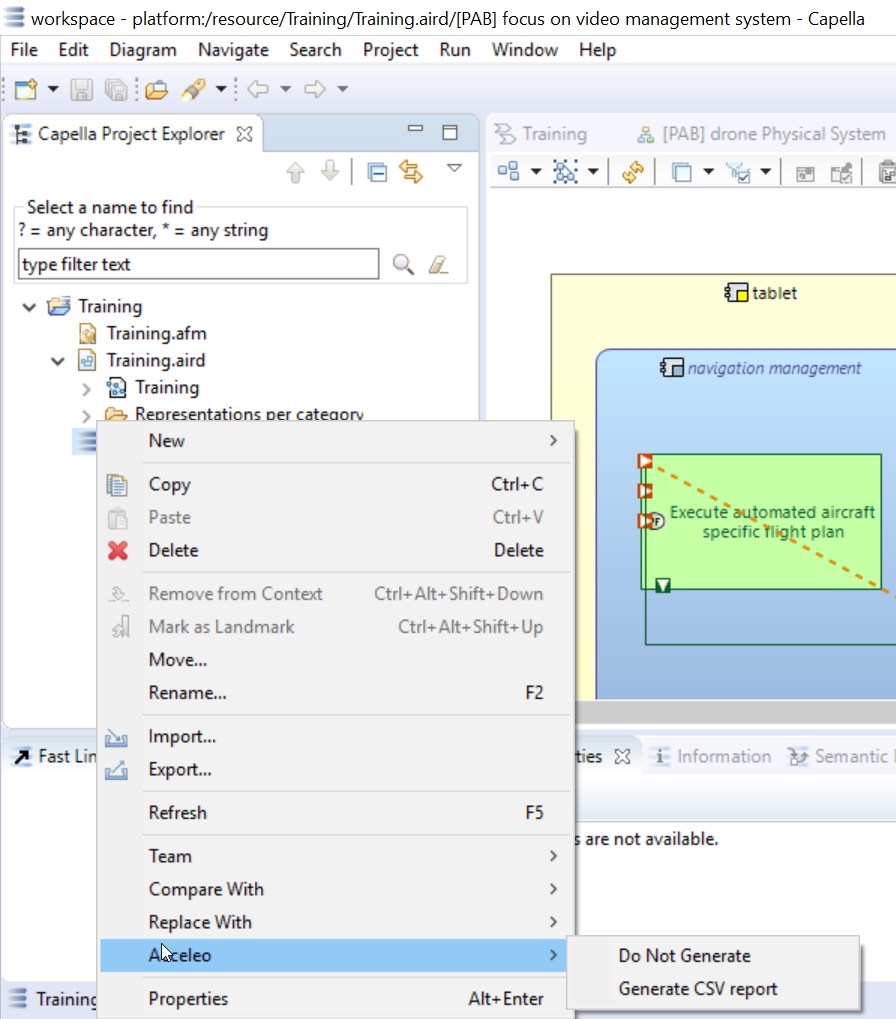The height and width of the screenshot is (1019, 896).
Task: Expand the Training model node under Training.aird
Action: (x=86, y=389)
